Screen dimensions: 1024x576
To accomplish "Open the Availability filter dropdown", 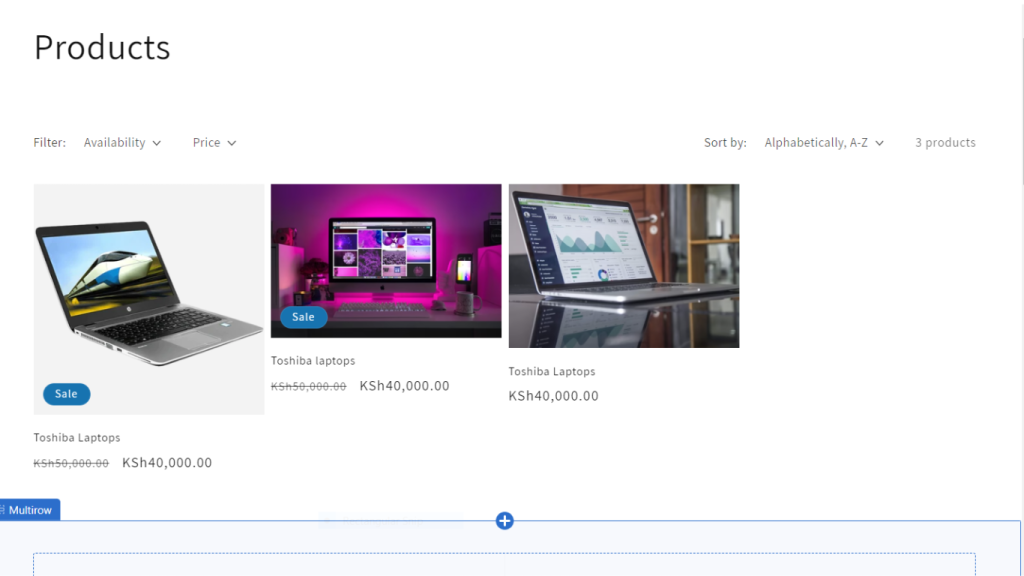I will 122,142.
